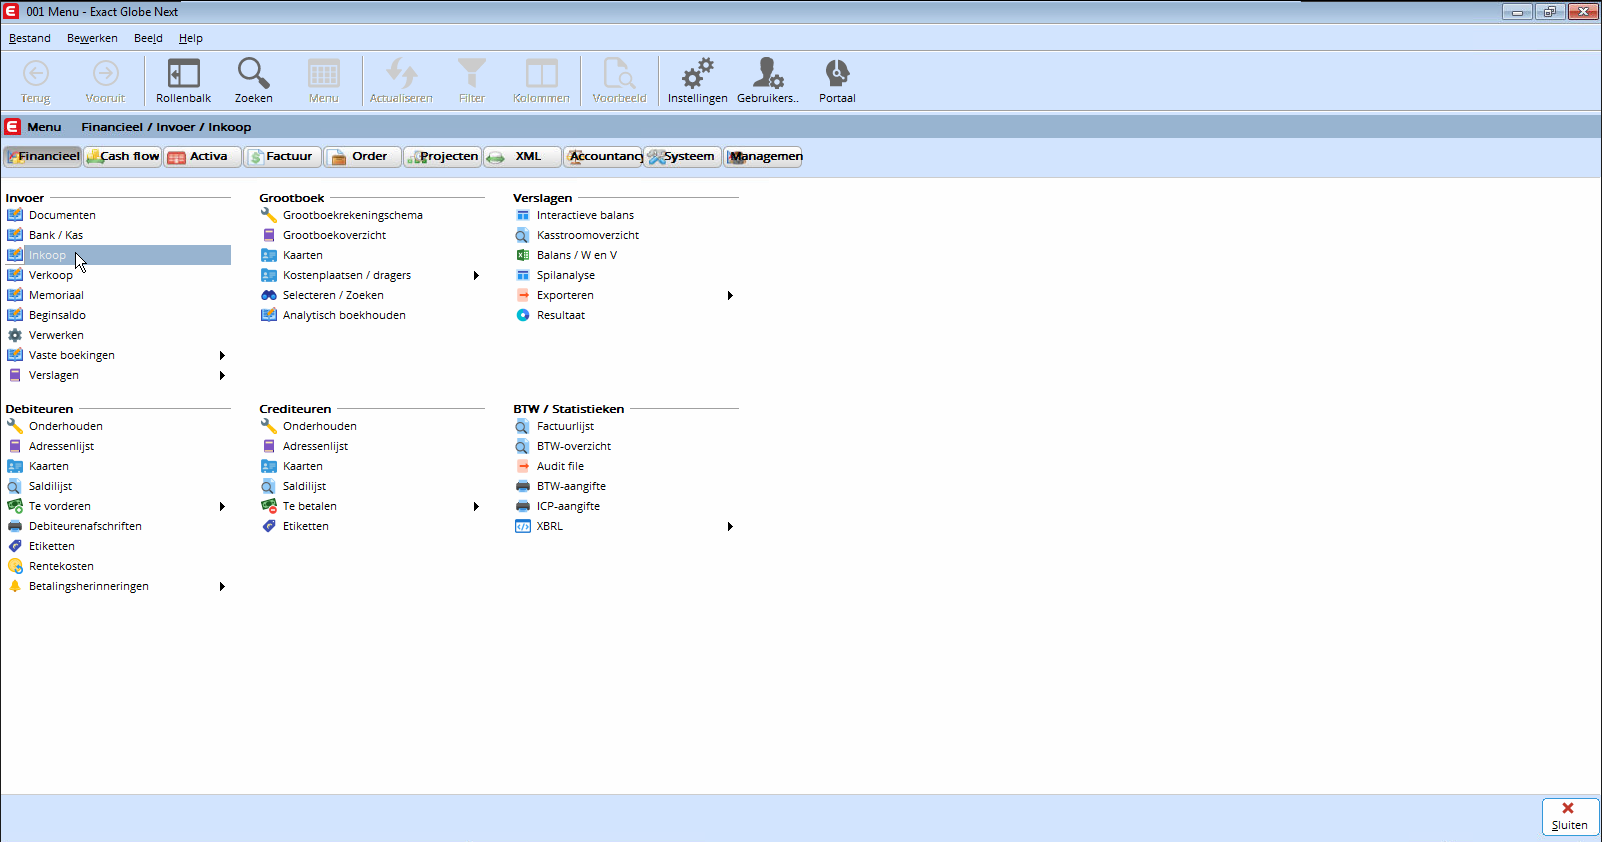Viewport: 1602px width, 842px height.
Task: Switch to the Order tab
Action: (x=362, y=156)
